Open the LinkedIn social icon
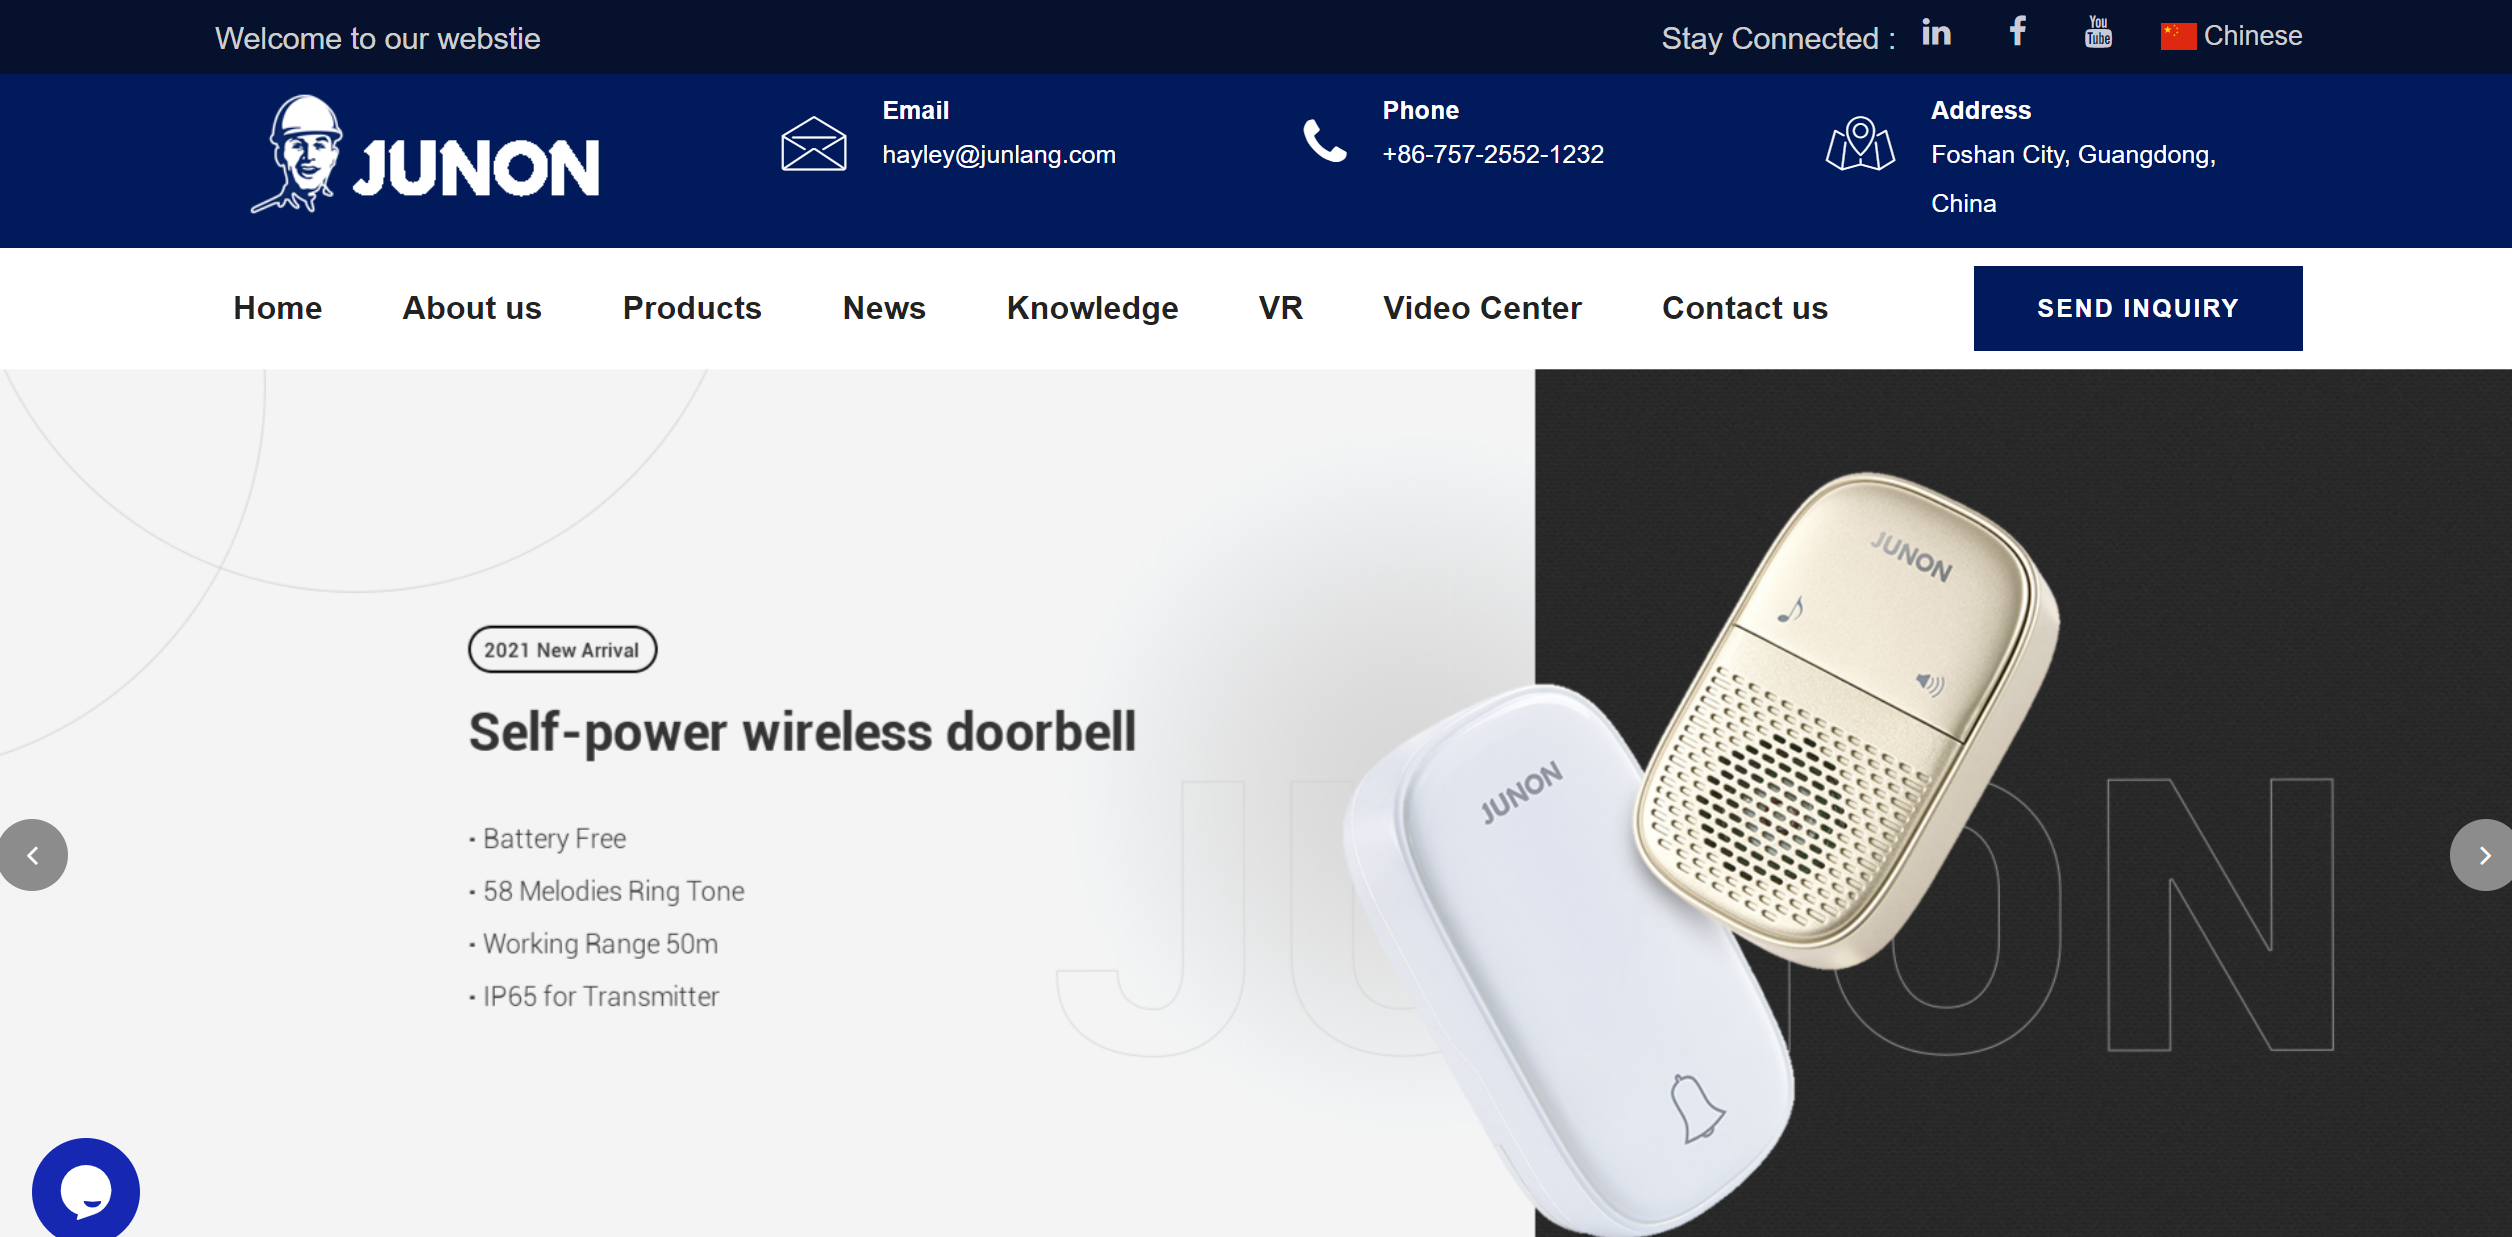 click(1936, 33)
